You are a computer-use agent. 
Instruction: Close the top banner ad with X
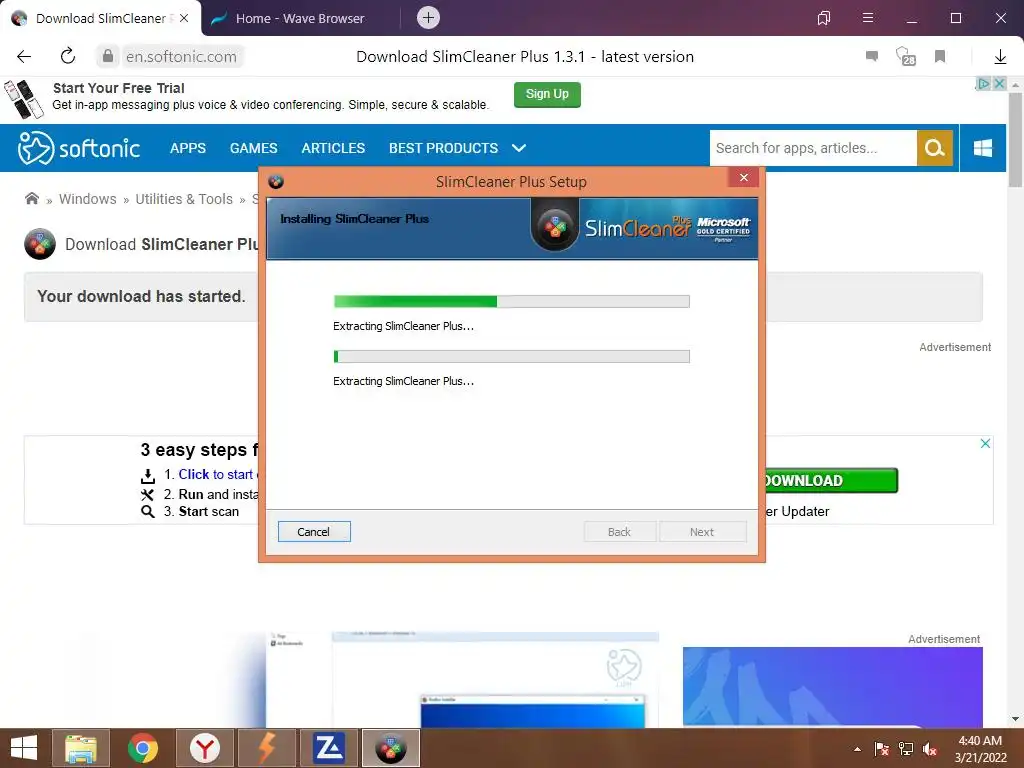pos(999,84)
